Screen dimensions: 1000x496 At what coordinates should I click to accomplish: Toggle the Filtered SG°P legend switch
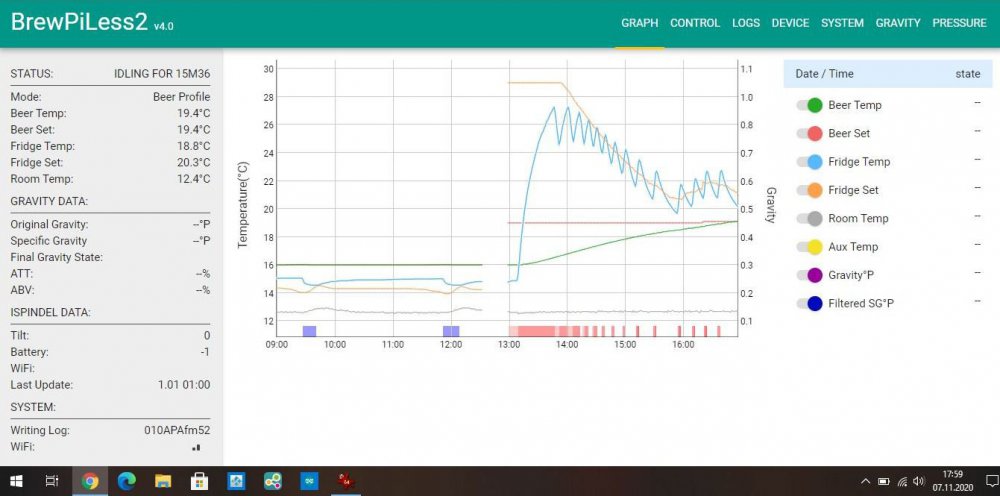[x=809, y=303]
